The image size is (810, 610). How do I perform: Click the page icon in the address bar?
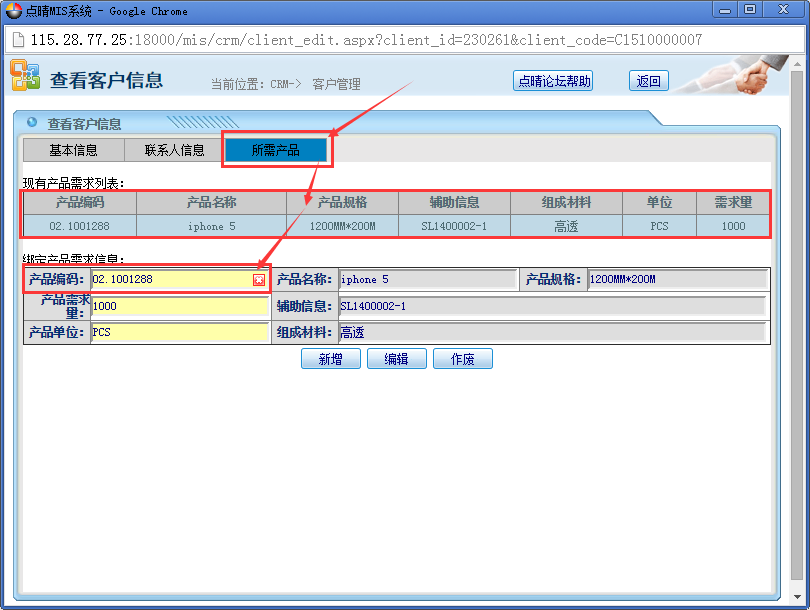point(17,40)
